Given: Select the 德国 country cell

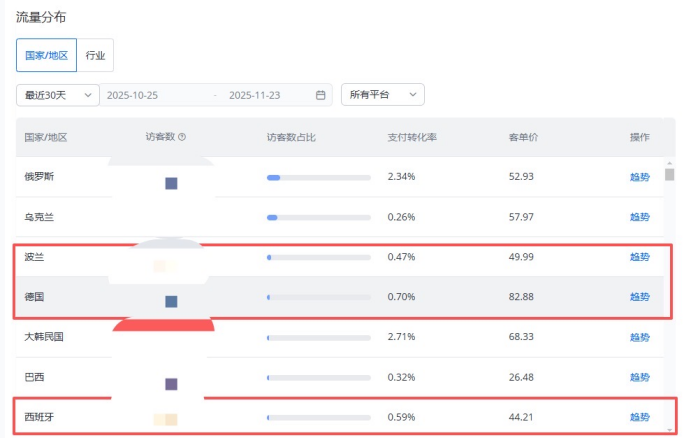Looking at the screenshot, I should tap(34, 297).
